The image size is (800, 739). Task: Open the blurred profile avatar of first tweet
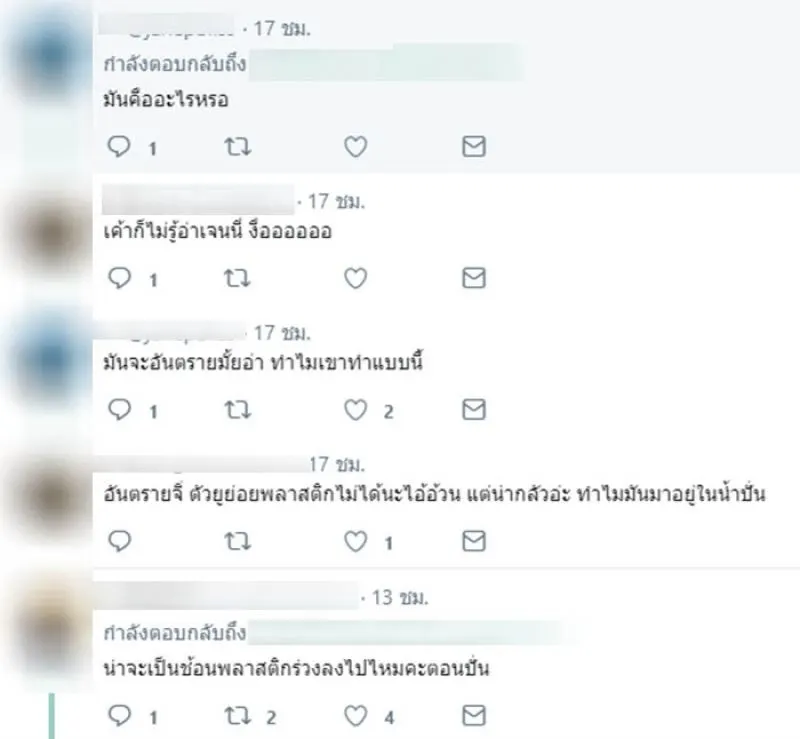50,56
